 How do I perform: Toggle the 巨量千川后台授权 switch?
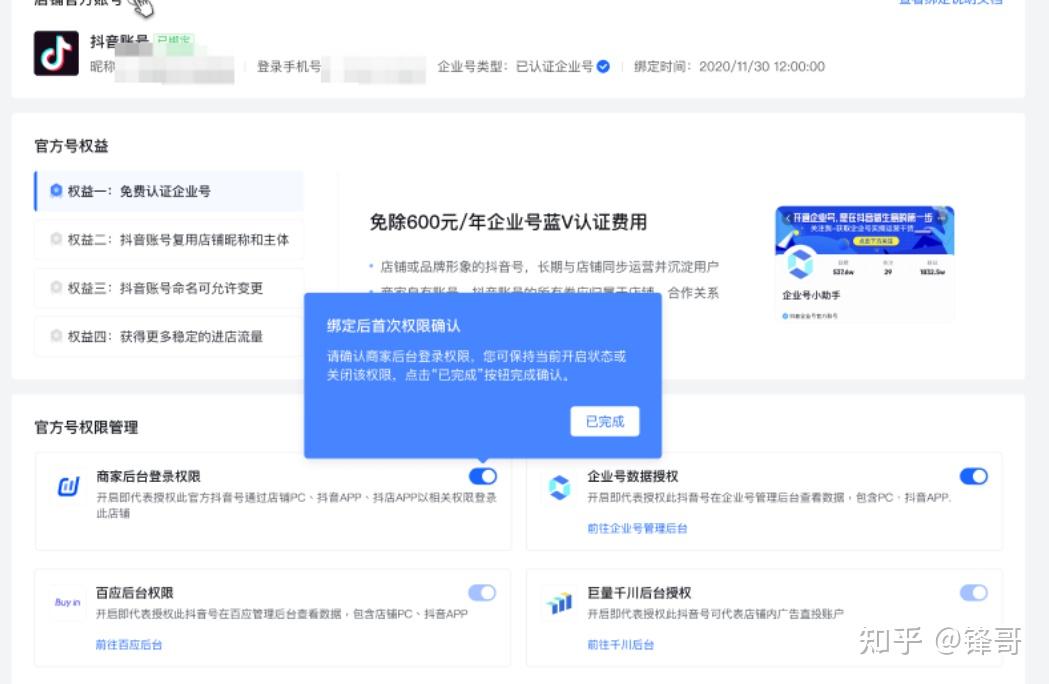tap(973, 592)
